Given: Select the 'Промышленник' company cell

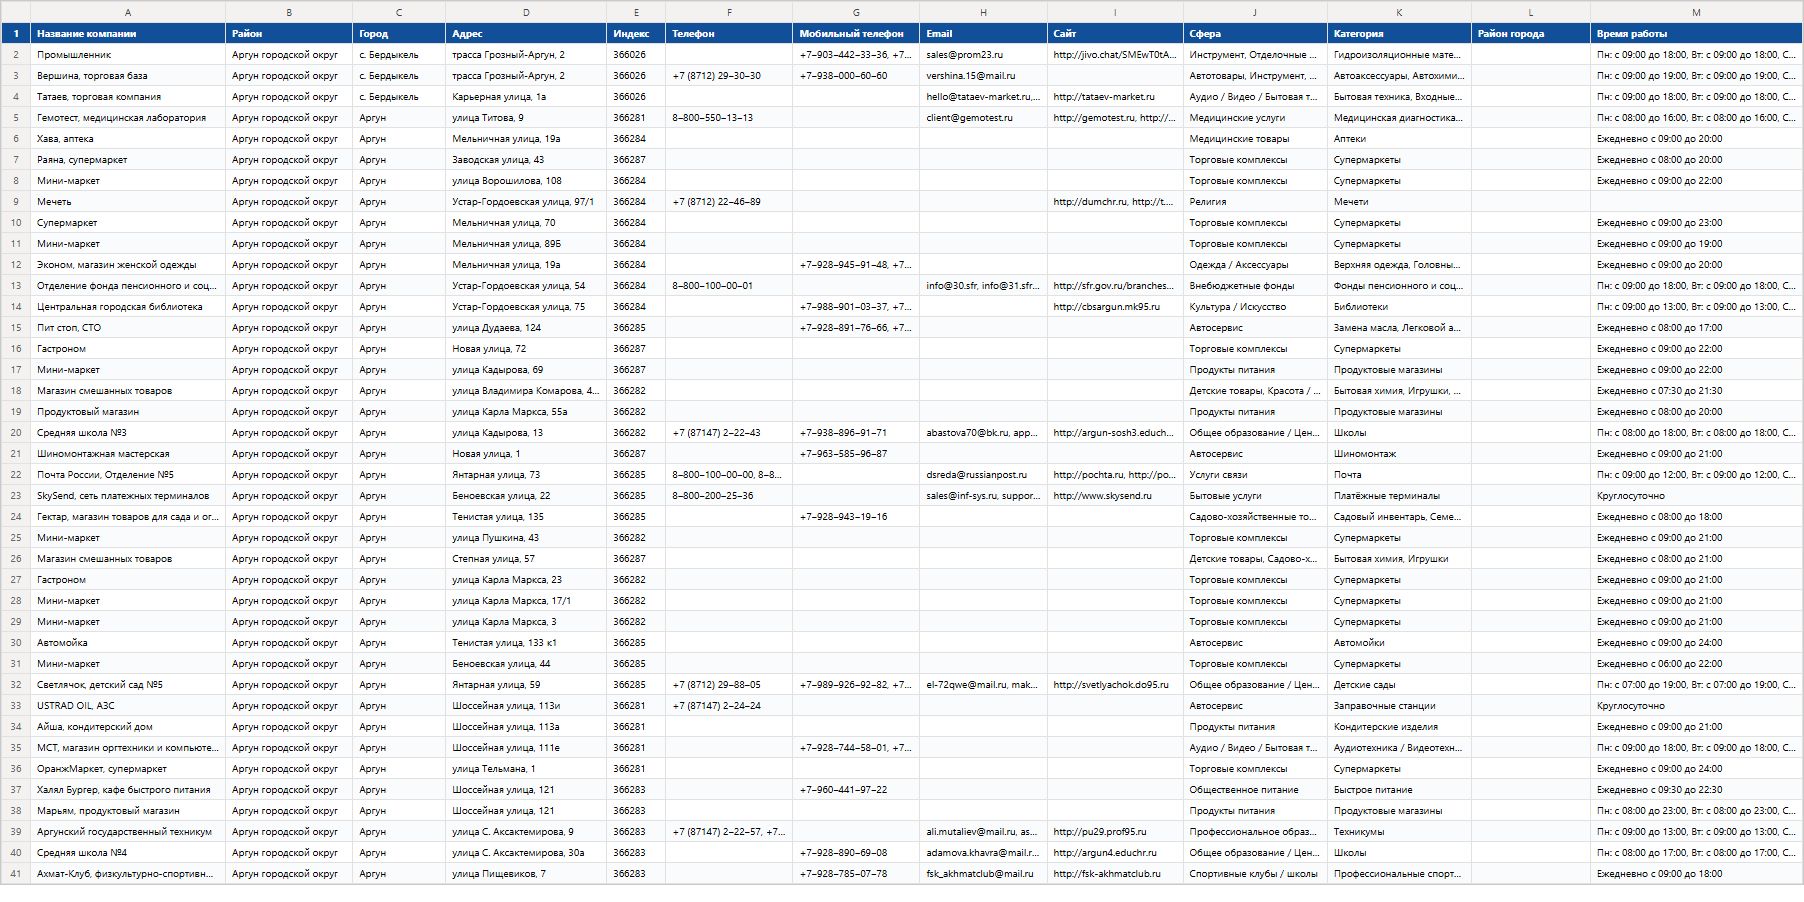Looking at the screenshot, I should click(128, 54).
